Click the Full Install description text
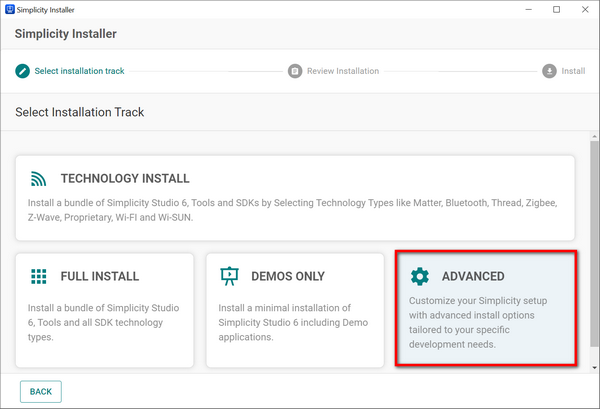The height and width of the screenshot is (409, 600). click(x=103, y=323)
